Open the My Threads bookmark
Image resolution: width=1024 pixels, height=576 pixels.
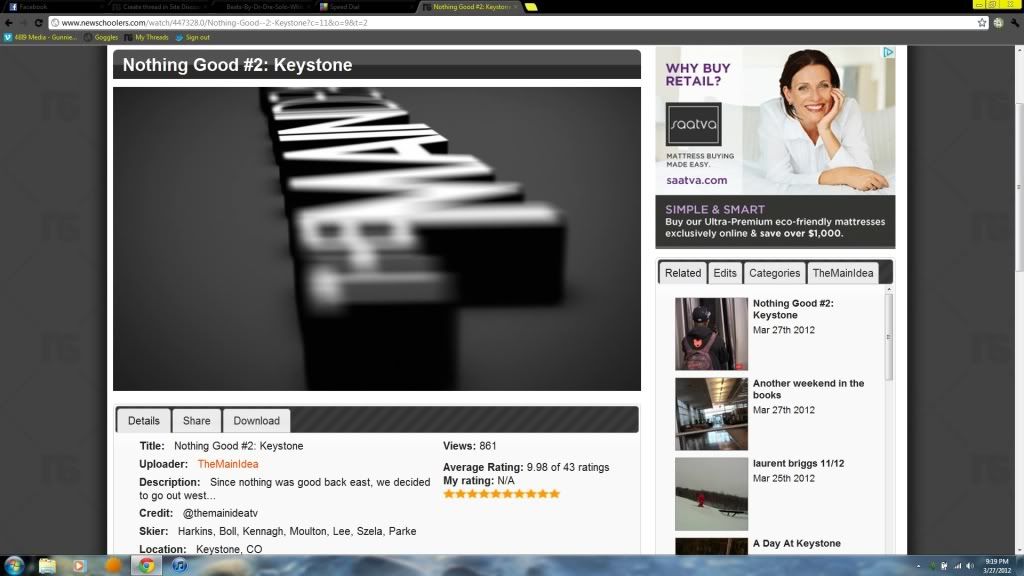pyautogui.click(x=151, y=37)
